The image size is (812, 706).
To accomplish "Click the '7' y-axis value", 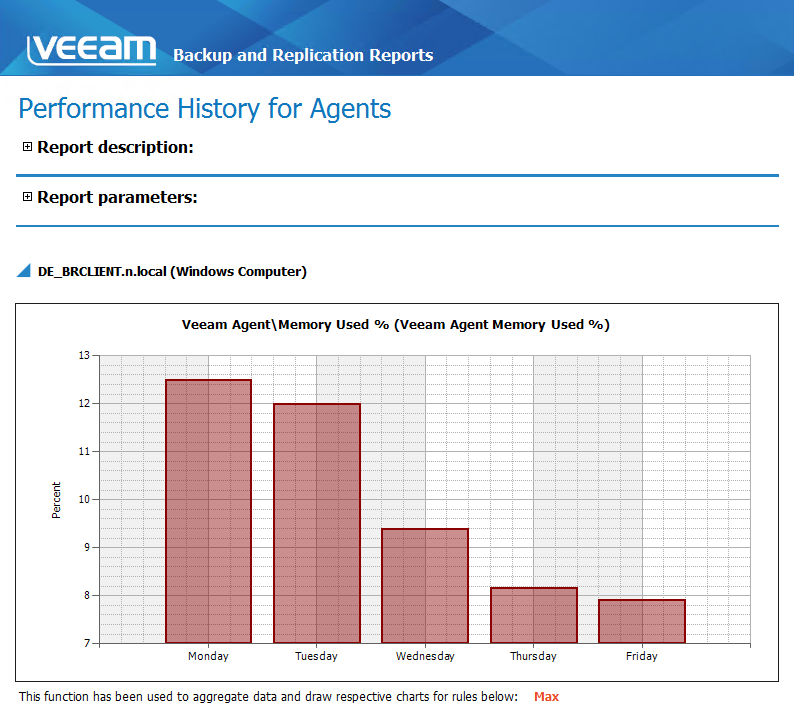I will (87, 643).
